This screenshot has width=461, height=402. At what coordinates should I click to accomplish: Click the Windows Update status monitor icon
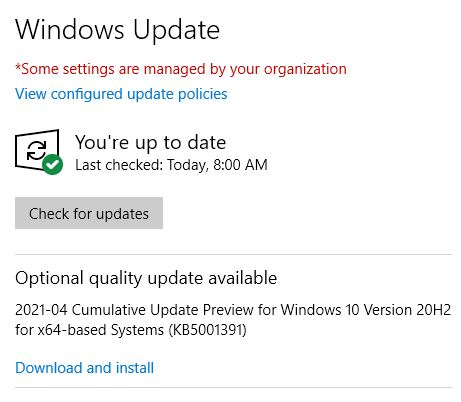click(39, 152)
